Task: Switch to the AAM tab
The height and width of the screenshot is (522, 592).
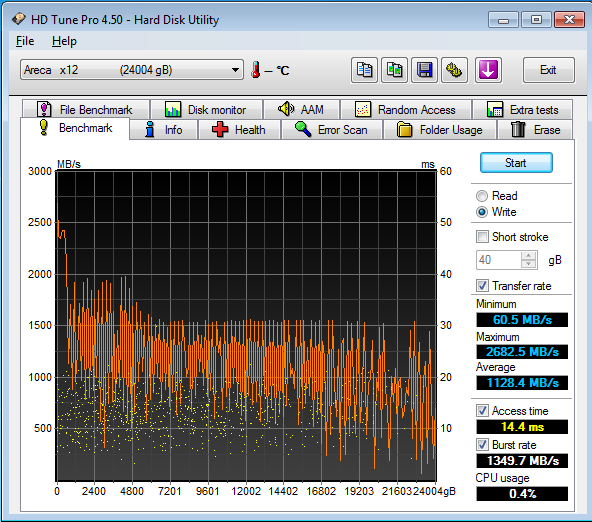Action: pos(301,109)
